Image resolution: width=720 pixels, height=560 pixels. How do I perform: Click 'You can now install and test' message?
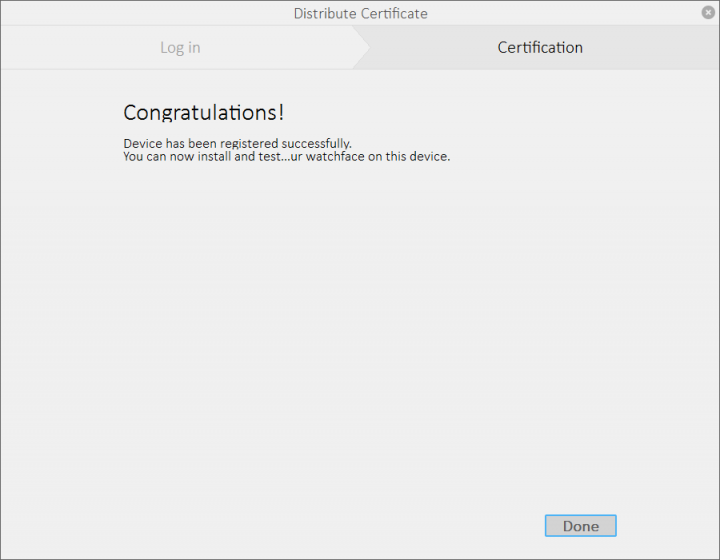287,157
